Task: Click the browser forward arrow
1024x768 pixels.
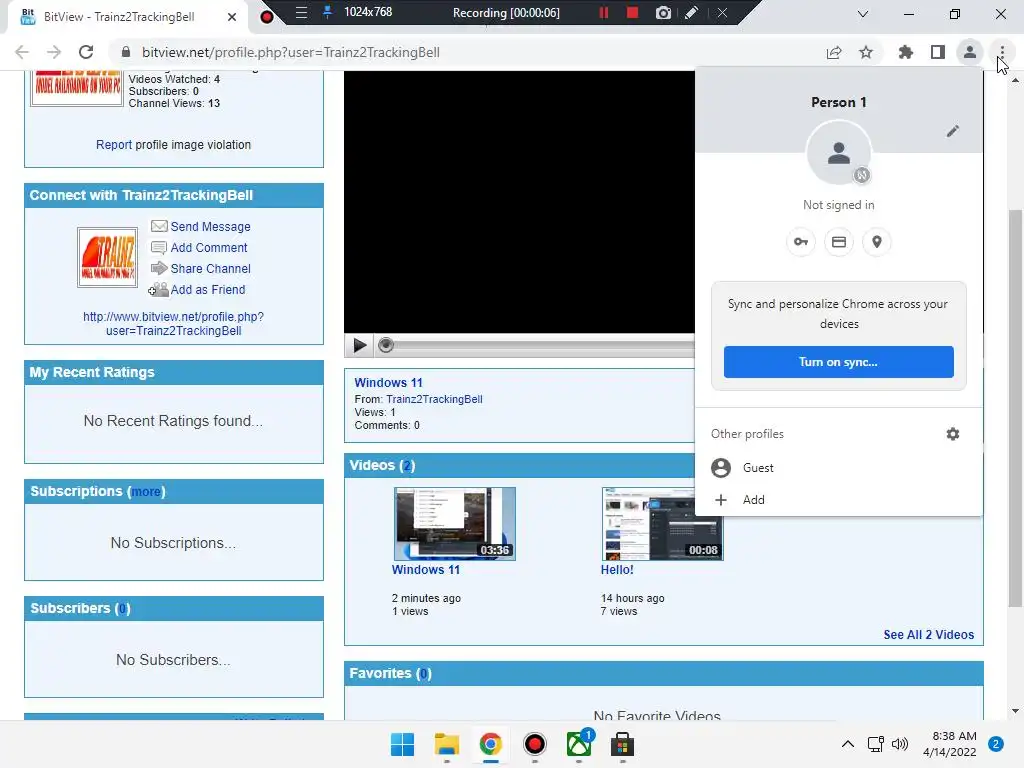Action: tap(54, 52)
